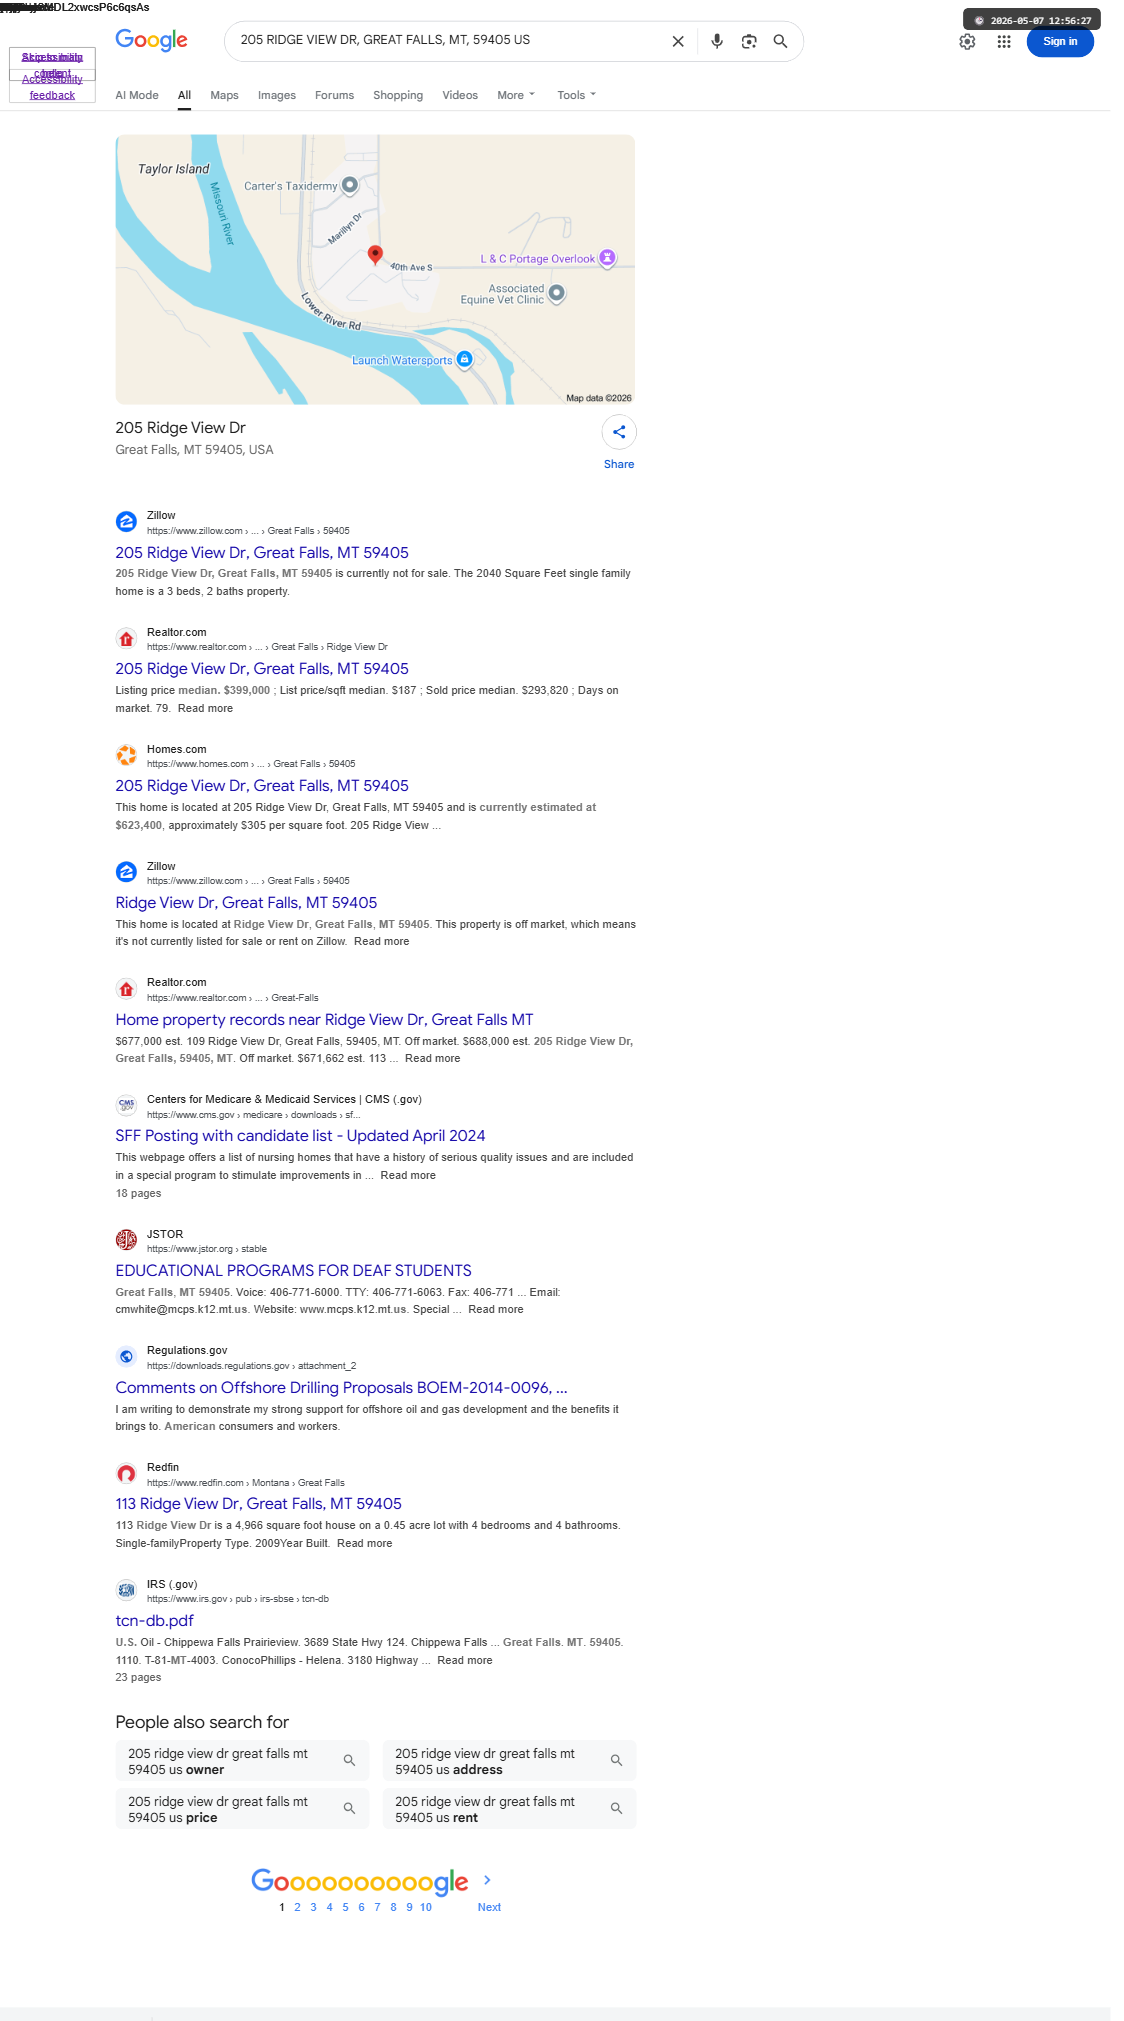Click IRS favicon
This screenshot has height=2021, width=1124.
point(126,1590)
